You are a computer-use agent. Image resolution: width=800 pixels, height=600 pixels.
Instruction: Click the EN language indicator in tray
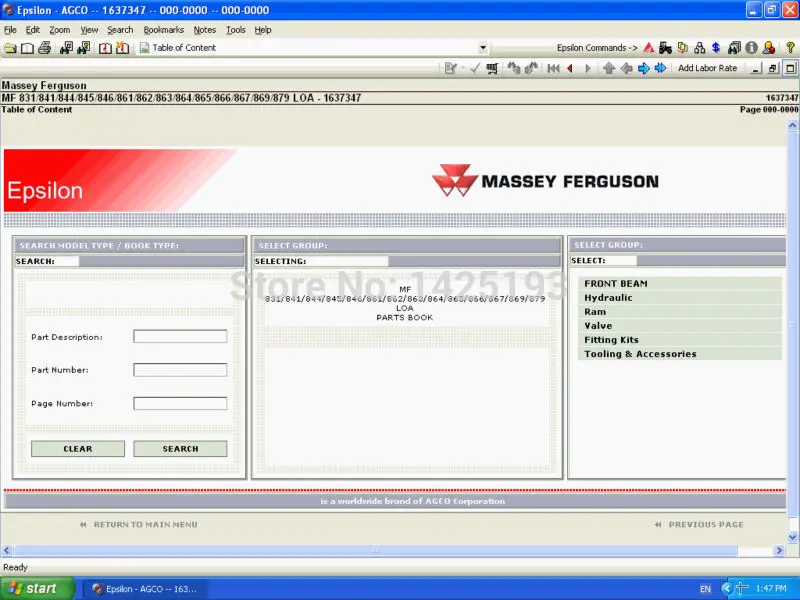tap(705, 589)
